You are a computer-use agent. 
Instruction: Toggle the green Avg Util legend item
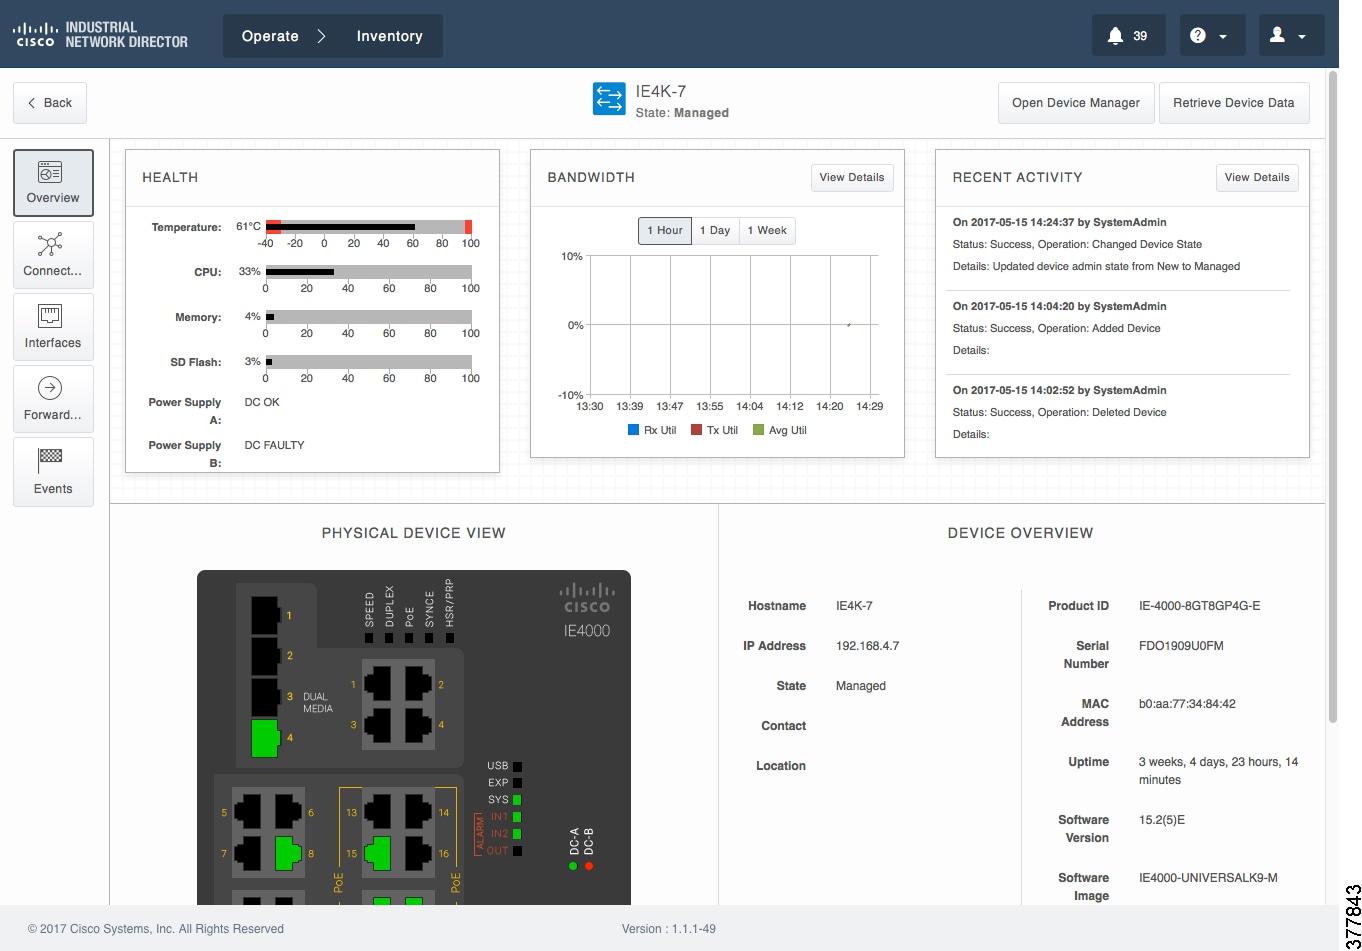click(x=779, y=430)
